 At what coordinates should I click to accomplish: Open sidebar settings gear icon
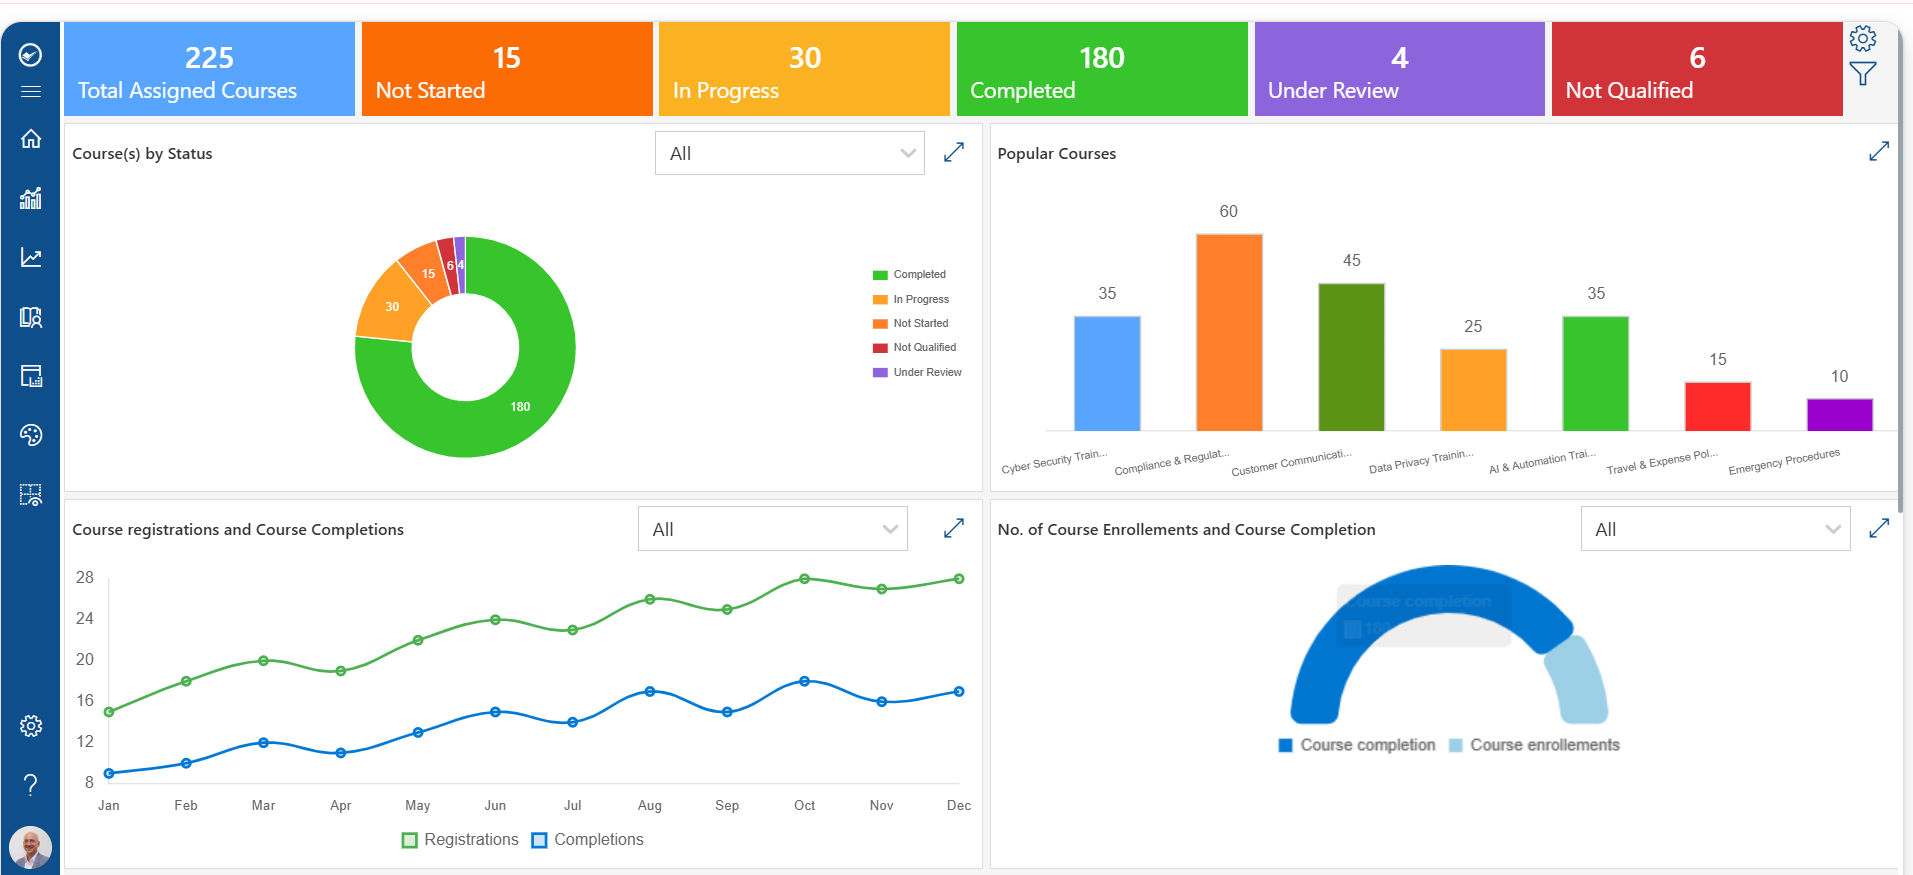(x=31, y=725)
